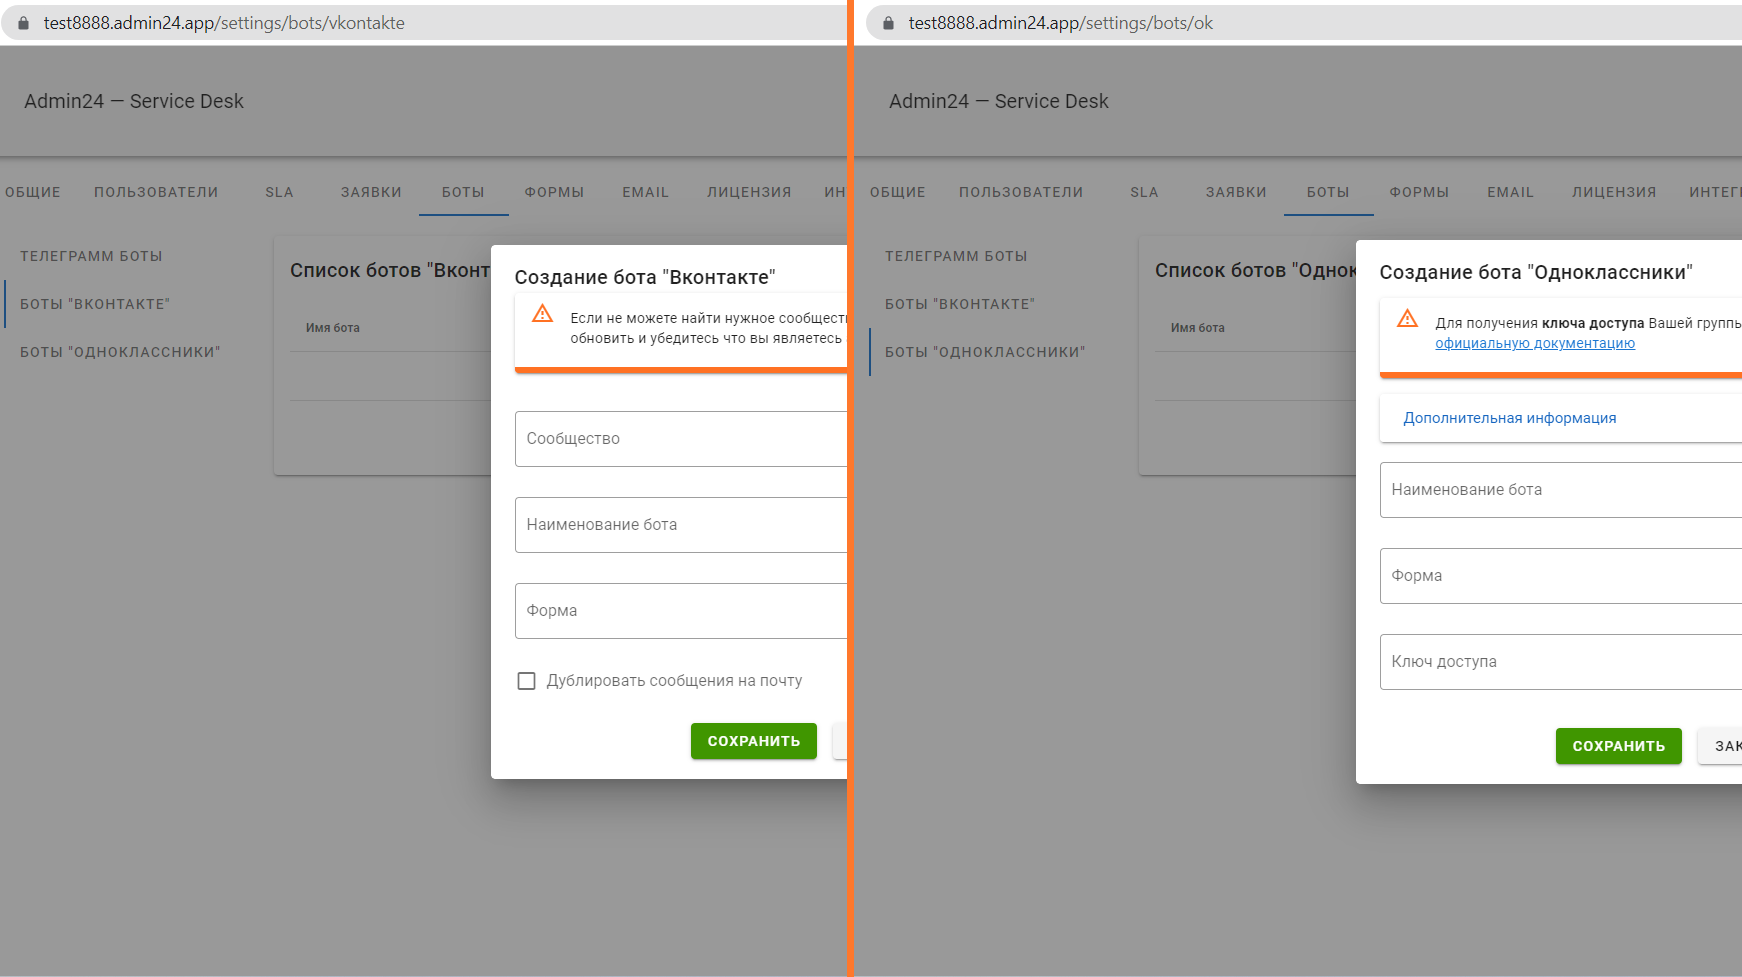Click the address bar URL ending in bots/ok
The height and width of the screenshot is (977, 1742).
point(1061,23)
